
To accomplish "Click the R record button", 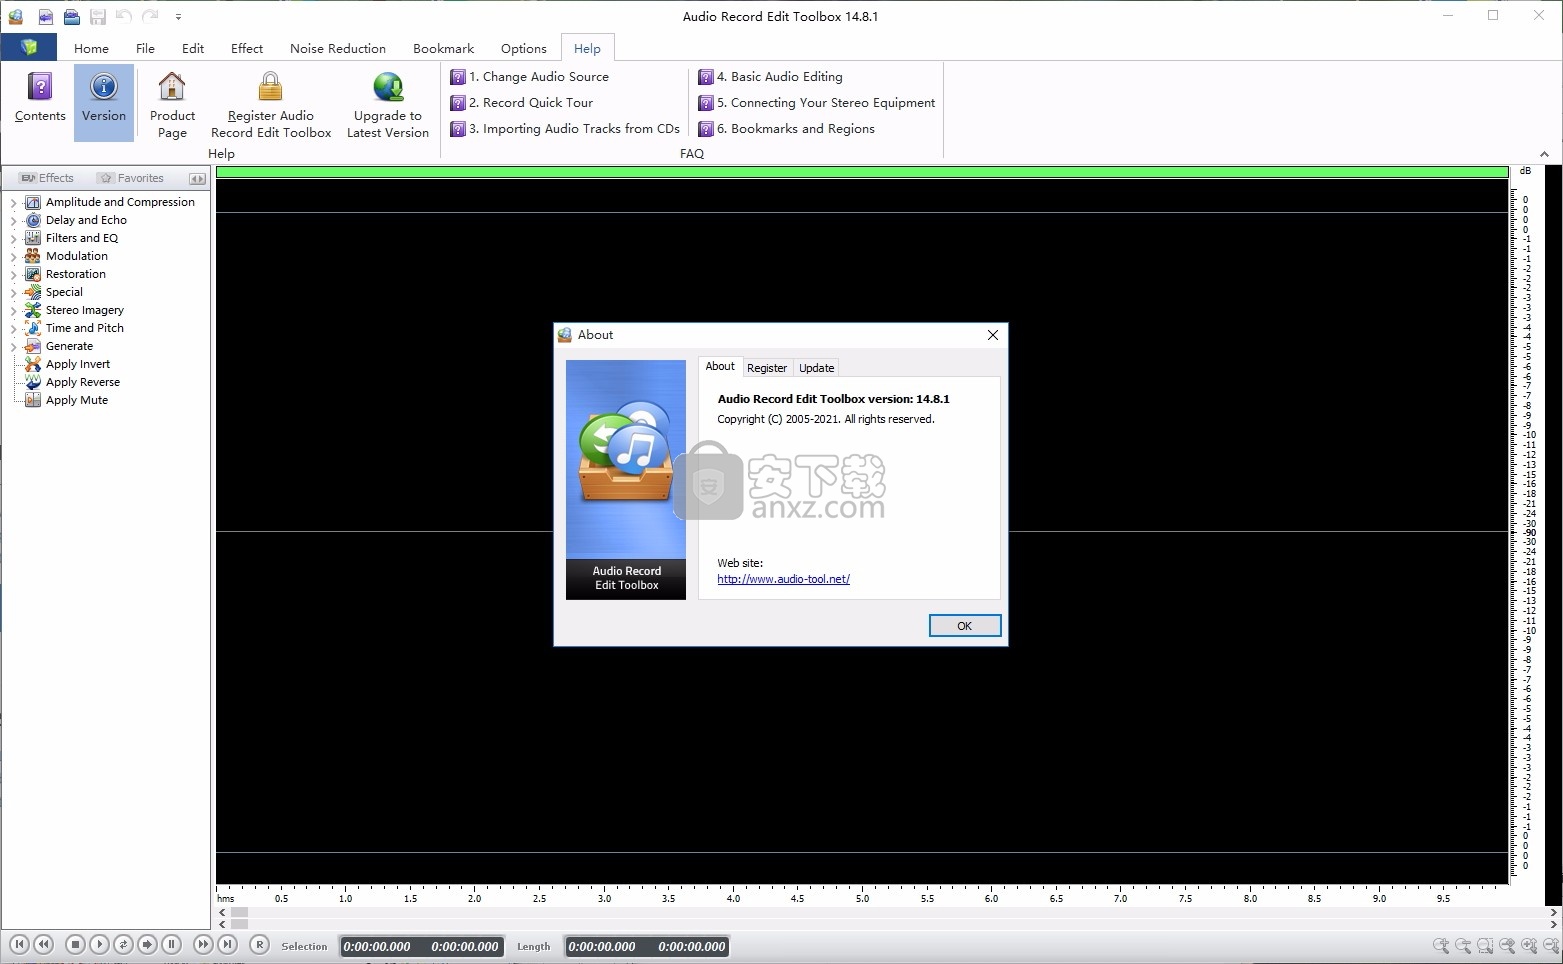I will tap(259, 944).
